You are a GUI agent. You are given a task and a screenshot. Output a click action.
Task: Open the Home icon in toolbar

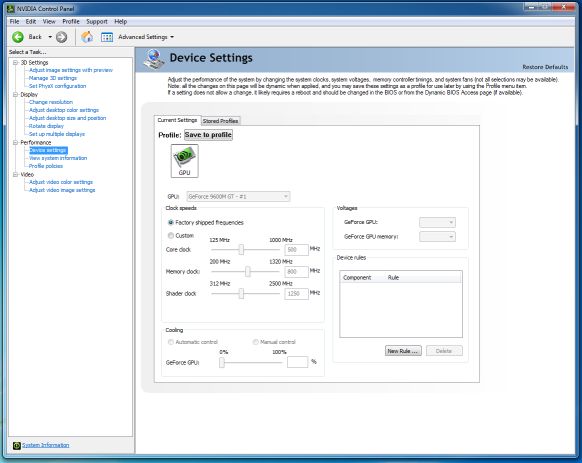(87, 37)
